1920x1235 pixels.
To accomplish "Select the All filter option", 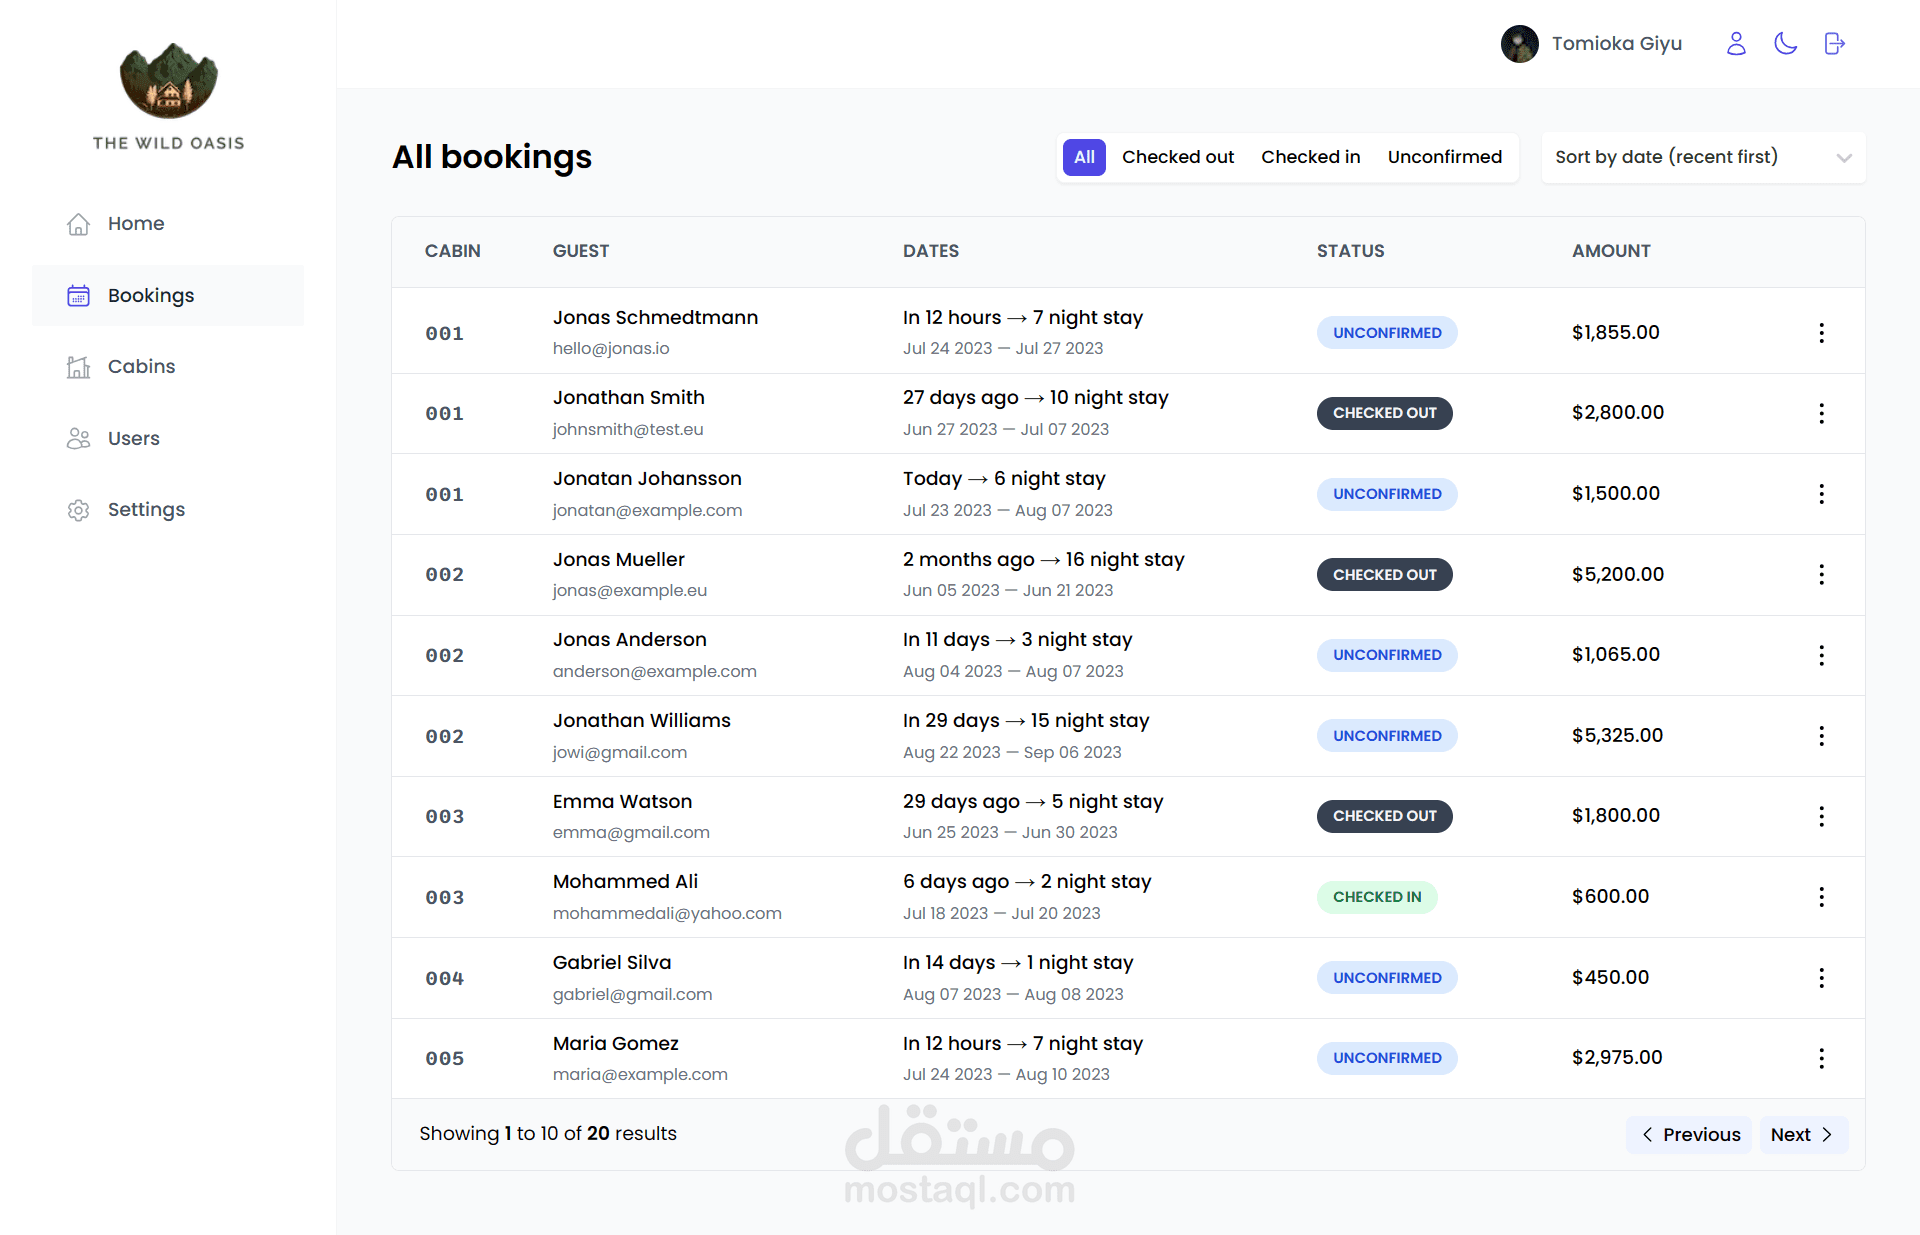I will [x=1084, y=158].
